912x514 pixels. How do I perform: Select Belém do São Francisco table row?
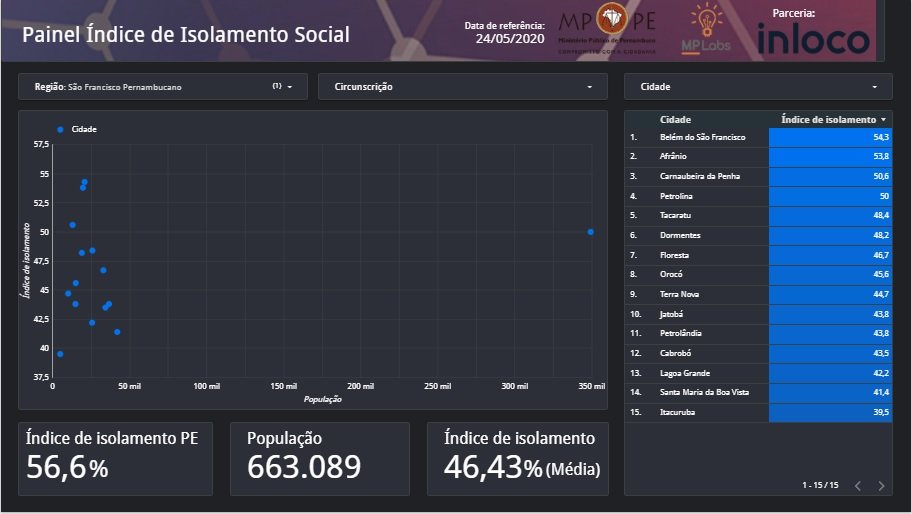pos(702,136)
